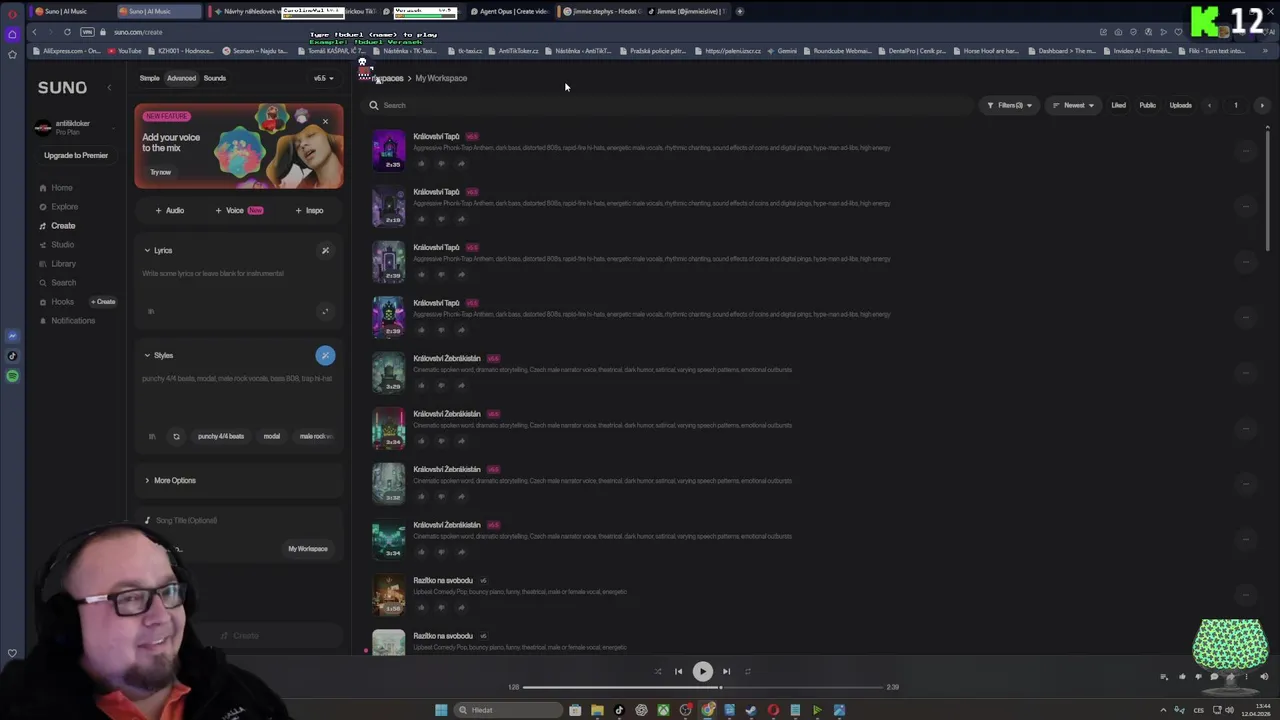Click the player Play button
Screen dimensions: 1280x720
tap(702, 672)
